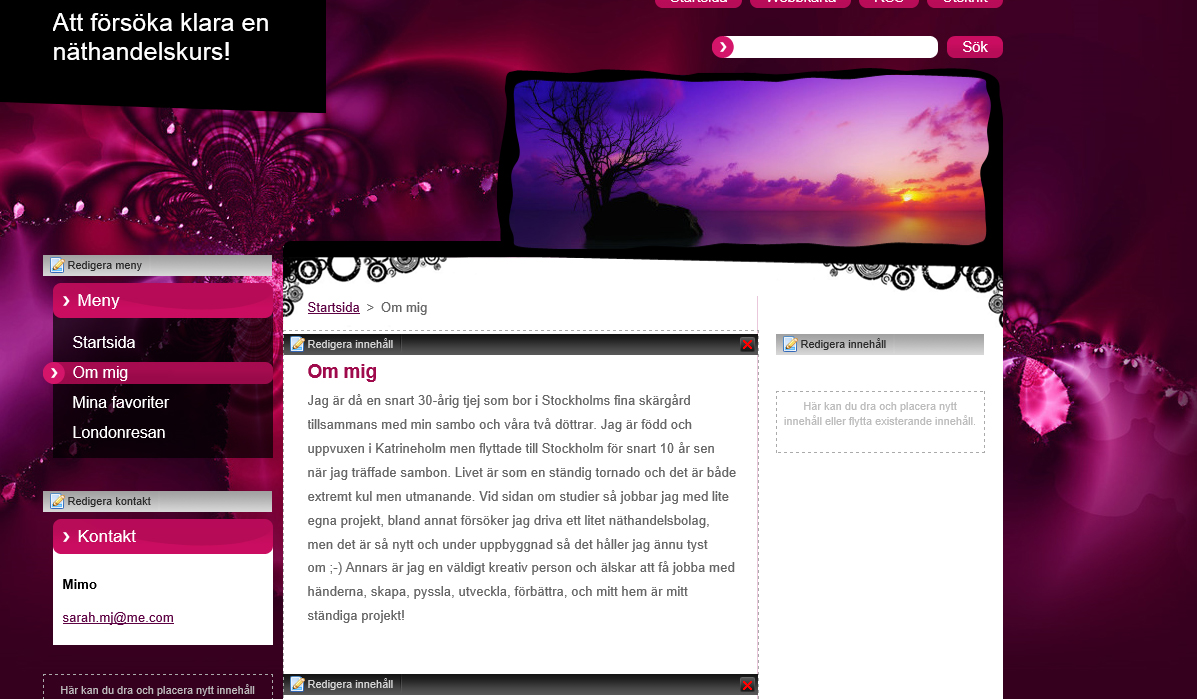Screen dimensions: 1197x699
Task: Click chevron icon beside Meny heading
Action: (66, 301)
